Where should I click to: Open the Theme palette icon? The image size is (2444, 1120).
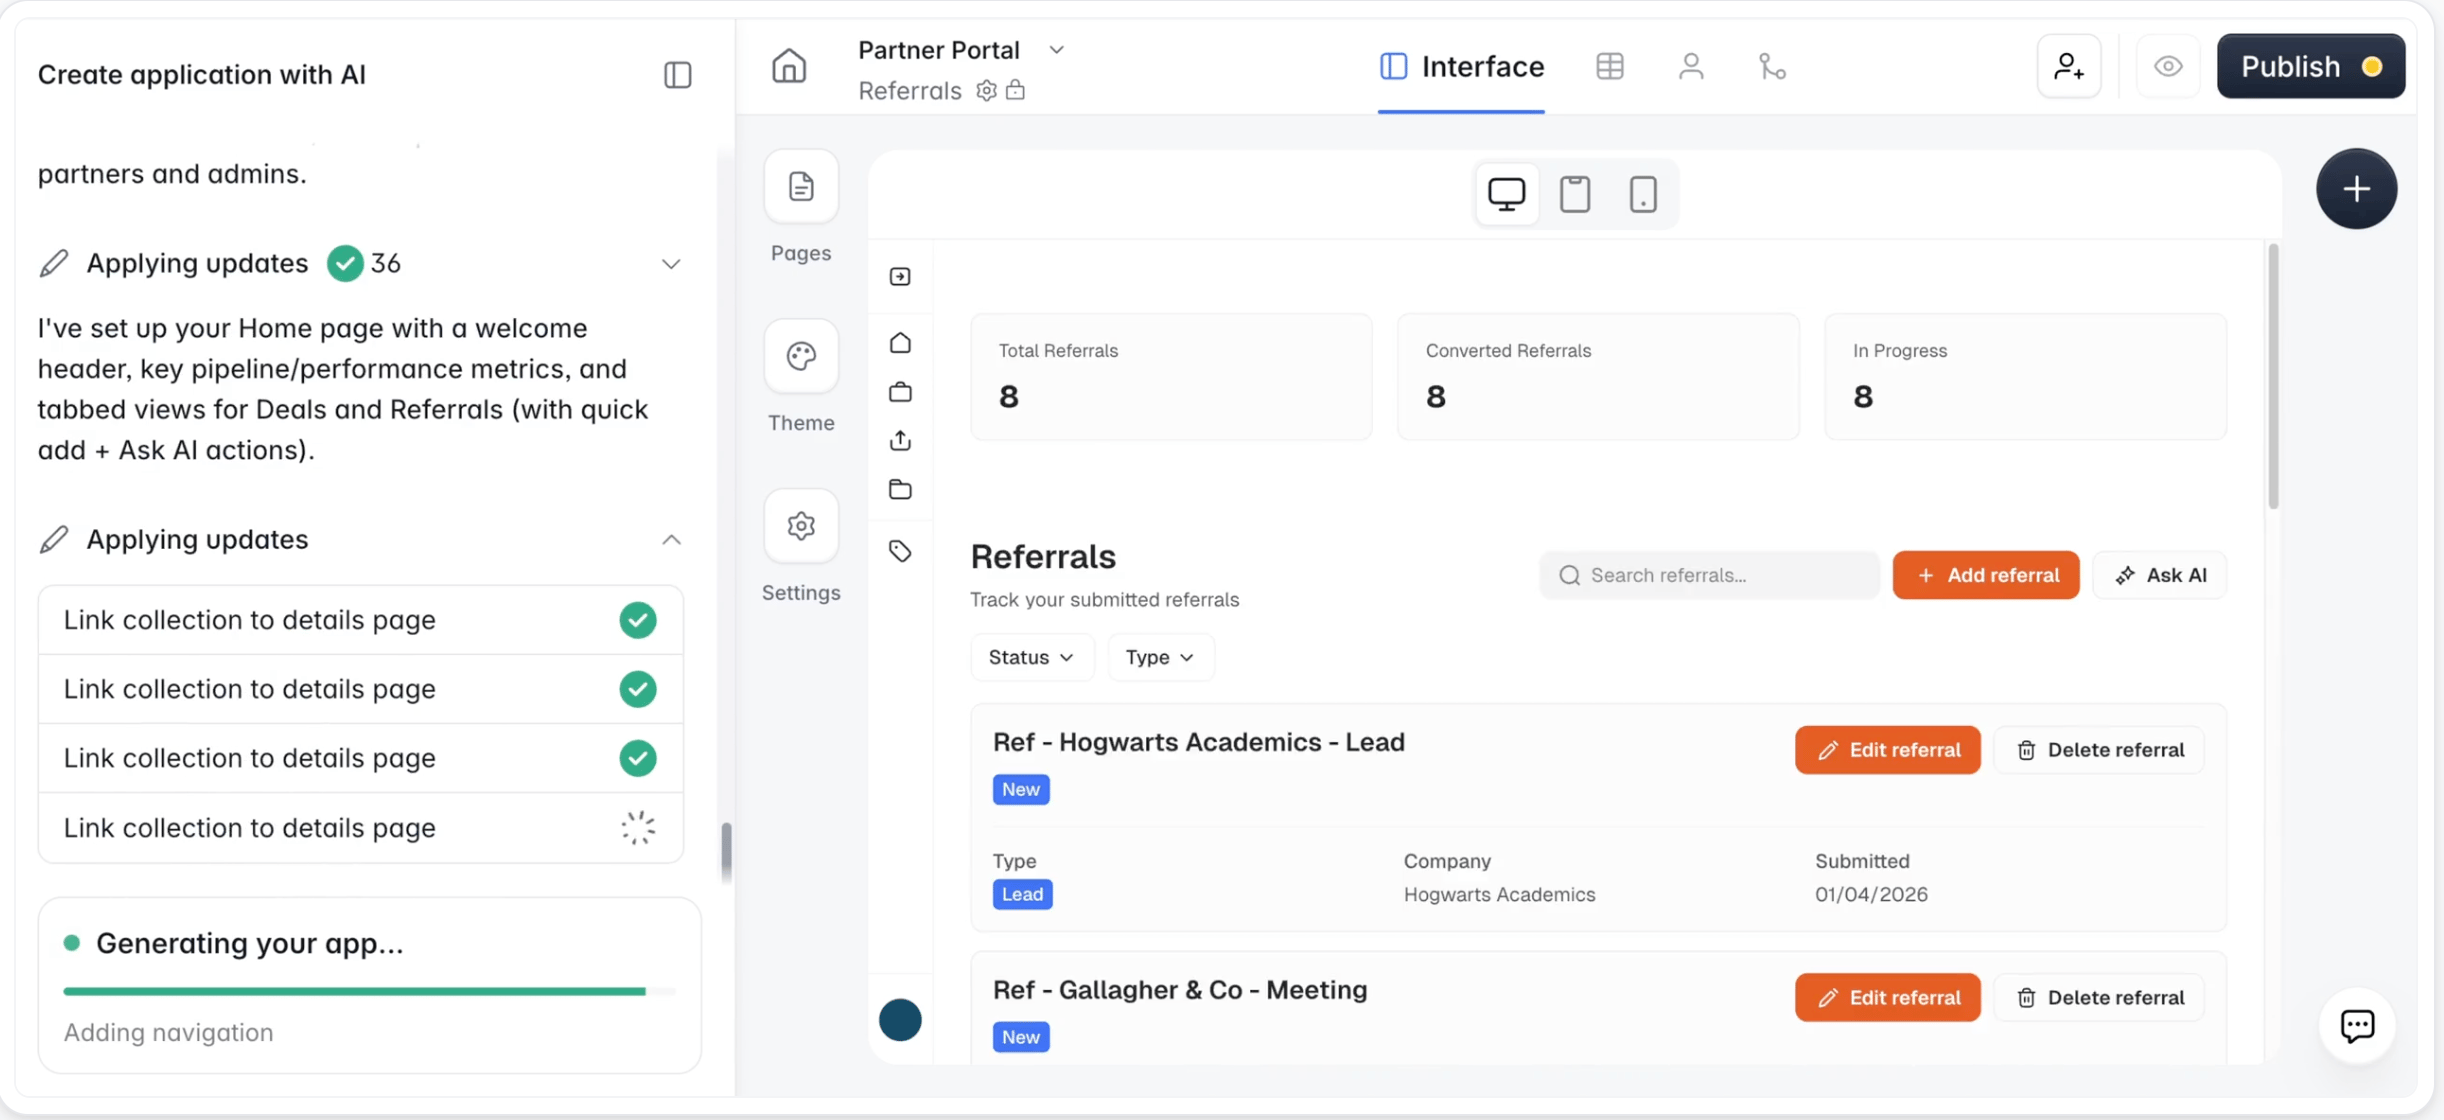click(801, 357)
